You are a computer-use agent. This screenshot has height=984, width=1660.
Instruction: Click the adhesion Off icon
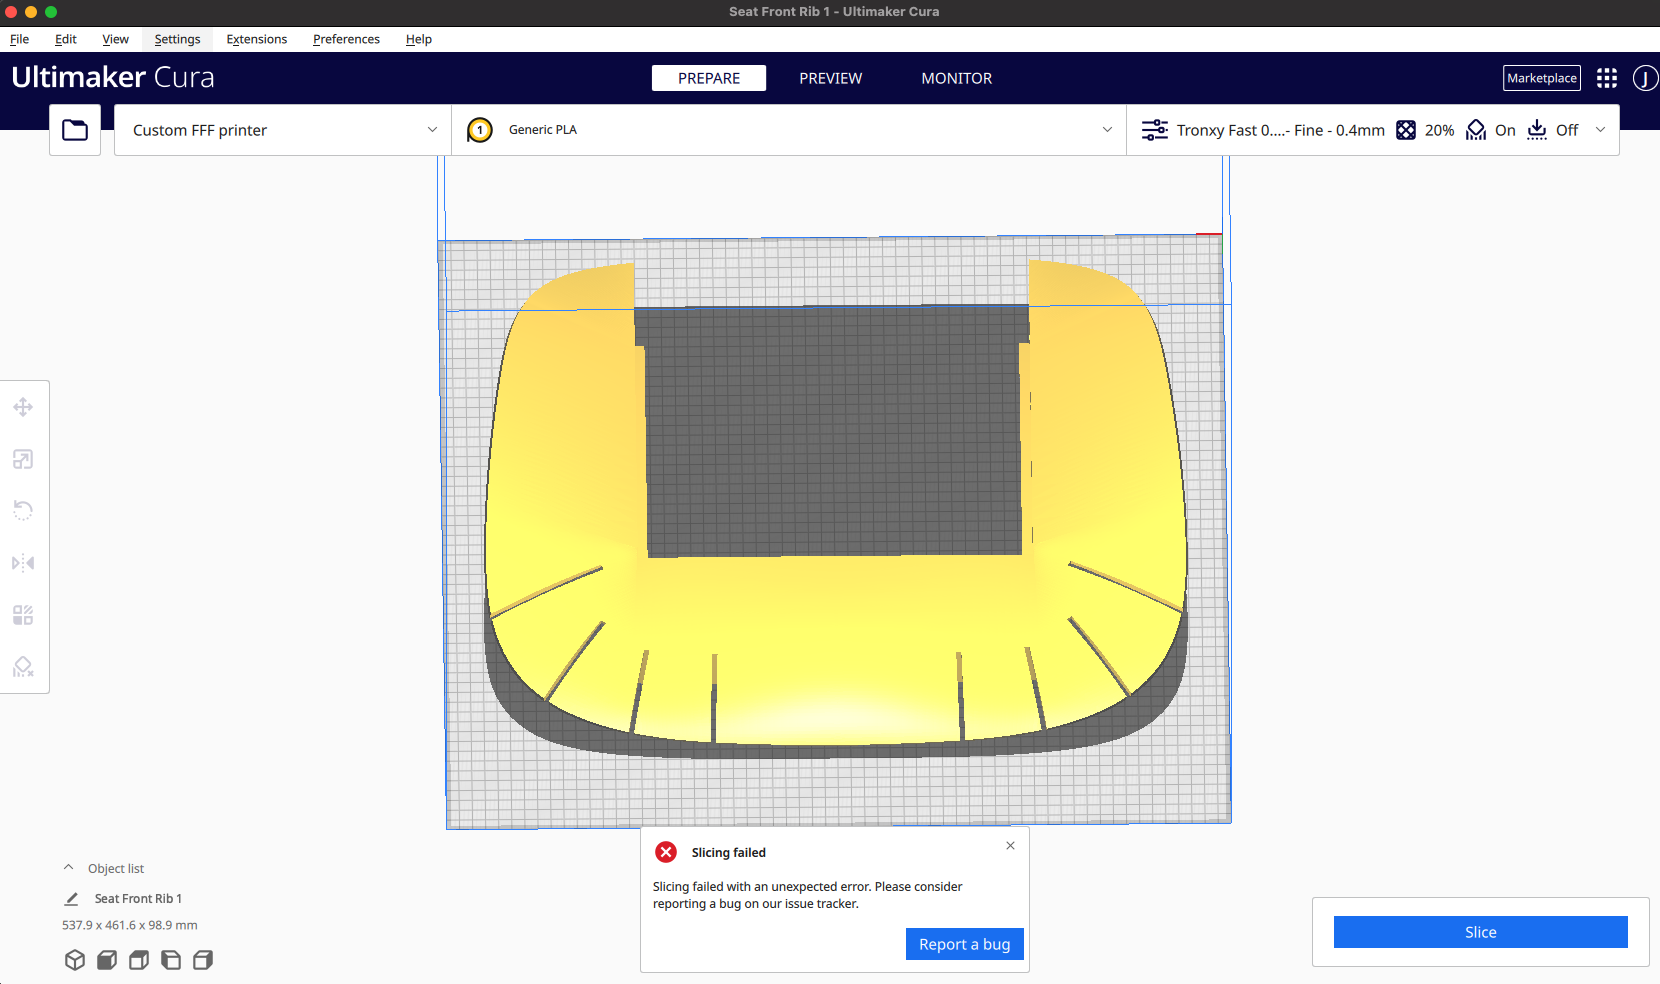1537,130
